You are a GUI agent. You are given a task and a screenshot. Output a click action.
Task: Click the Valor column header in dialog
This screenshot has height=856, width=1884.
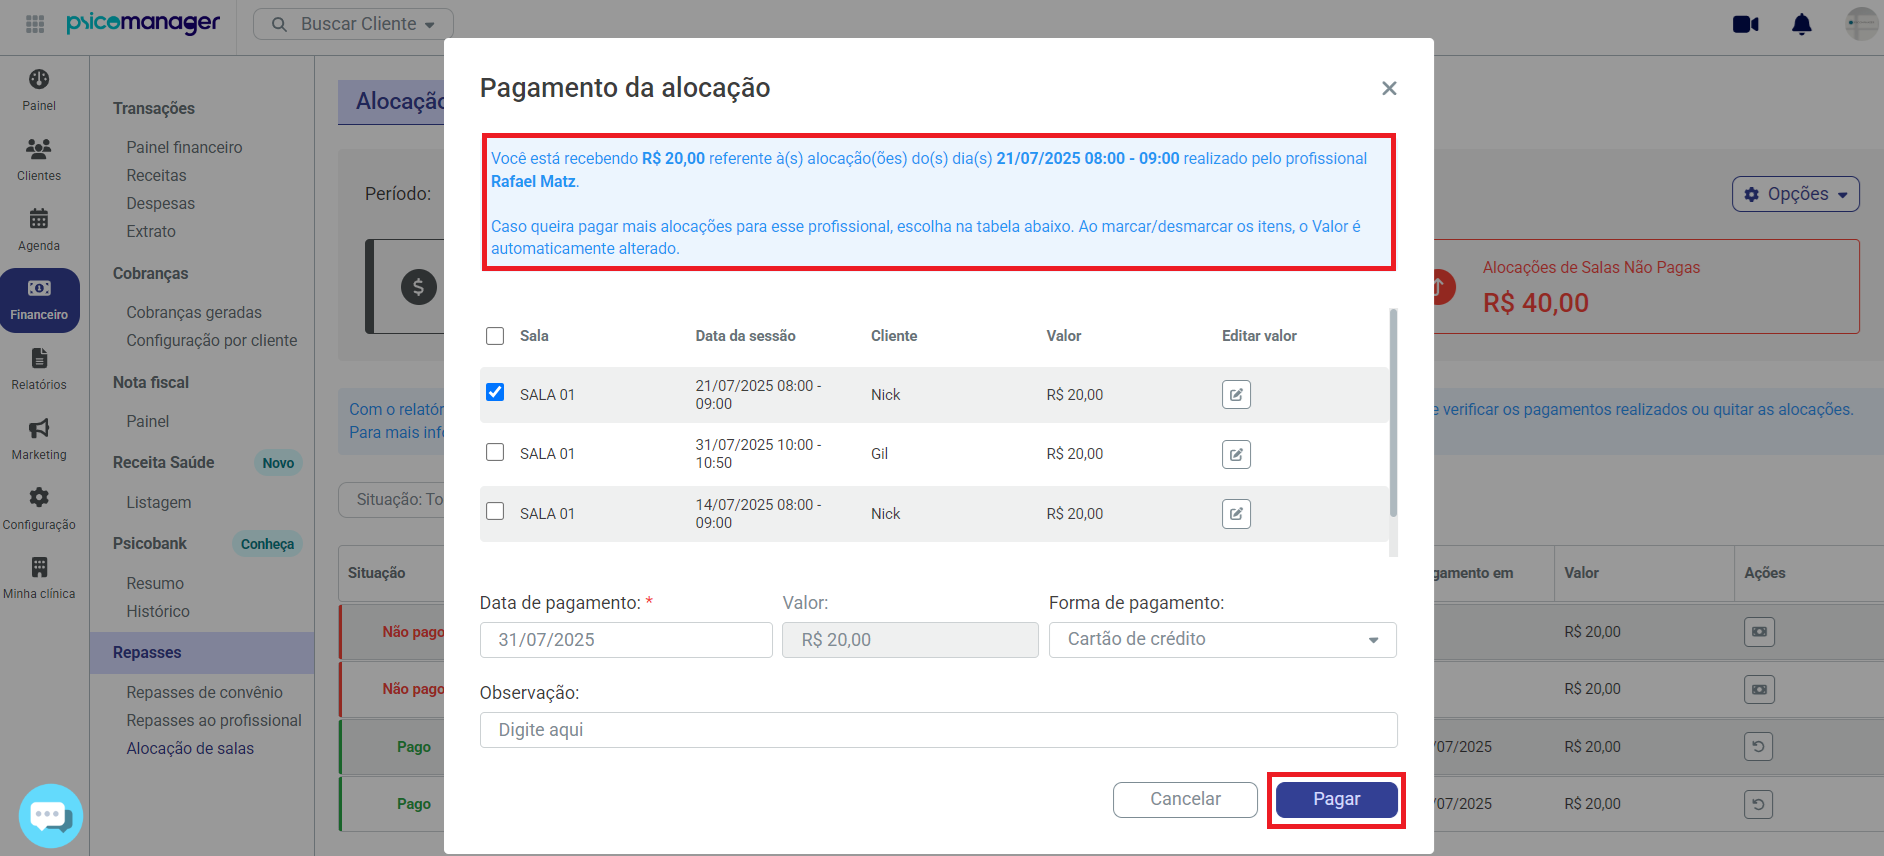(x=1064, y=336)
